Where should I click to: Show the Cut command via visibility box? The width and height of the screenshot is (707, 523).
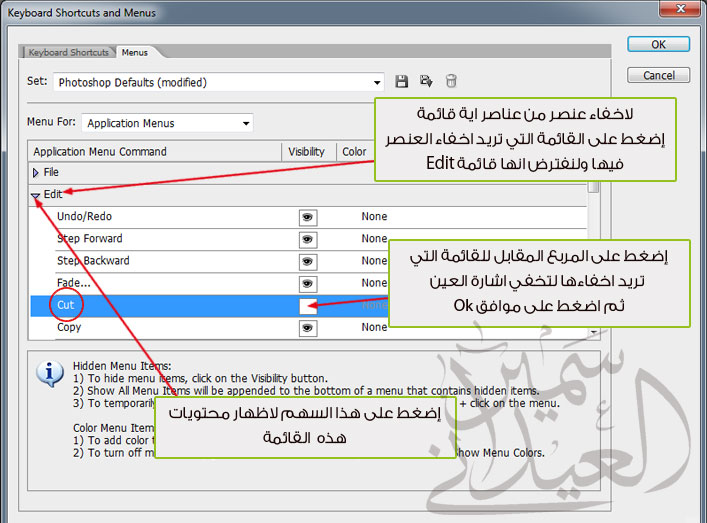point(308,305)
